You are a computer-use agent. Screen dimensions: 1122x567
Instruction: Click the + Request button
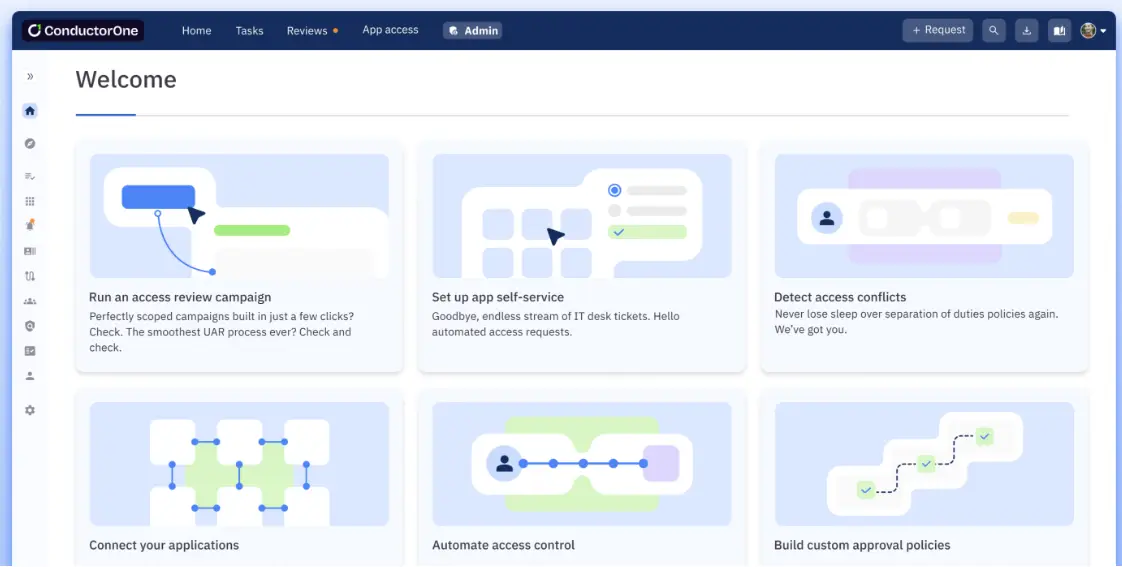[937, 31]
